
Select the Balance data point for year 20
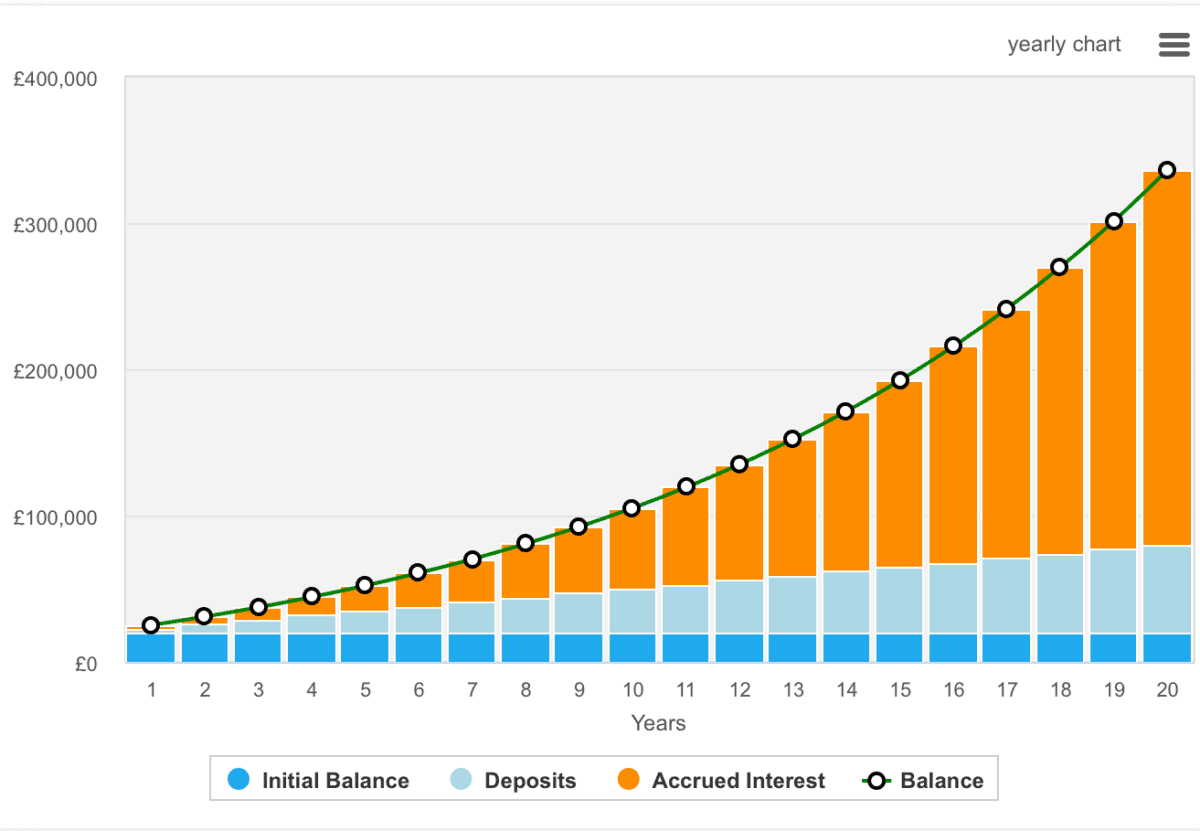[x=1167, y=170]
